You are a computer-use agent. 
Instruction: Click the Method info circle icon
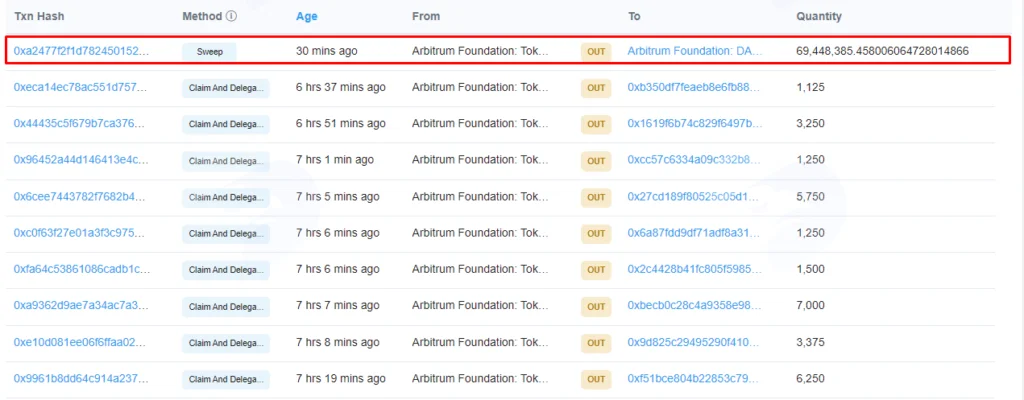pyautogui.click(x=231, y=16)
